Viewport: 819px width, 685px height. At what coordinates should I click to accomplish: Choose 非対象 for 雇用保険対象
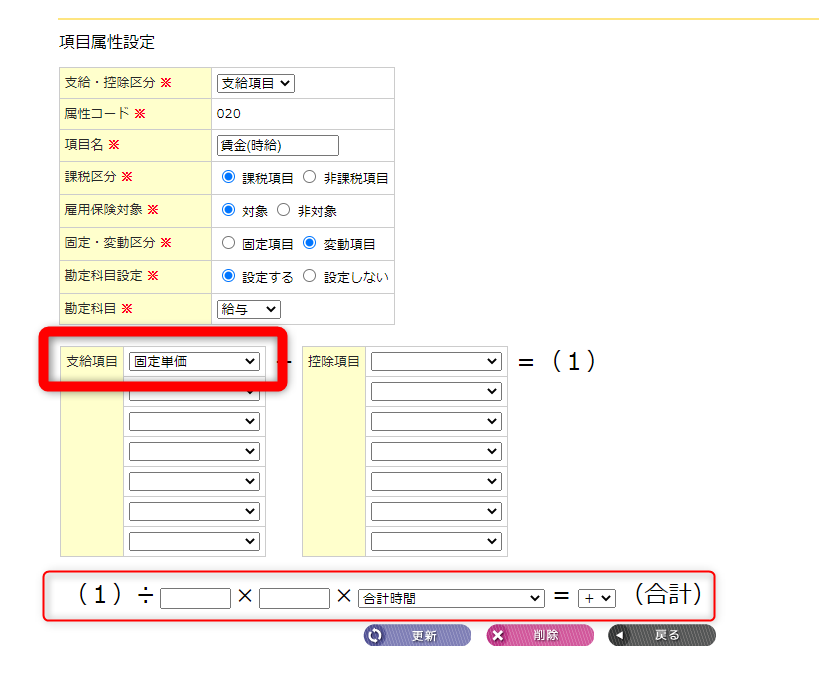[284, 210]
